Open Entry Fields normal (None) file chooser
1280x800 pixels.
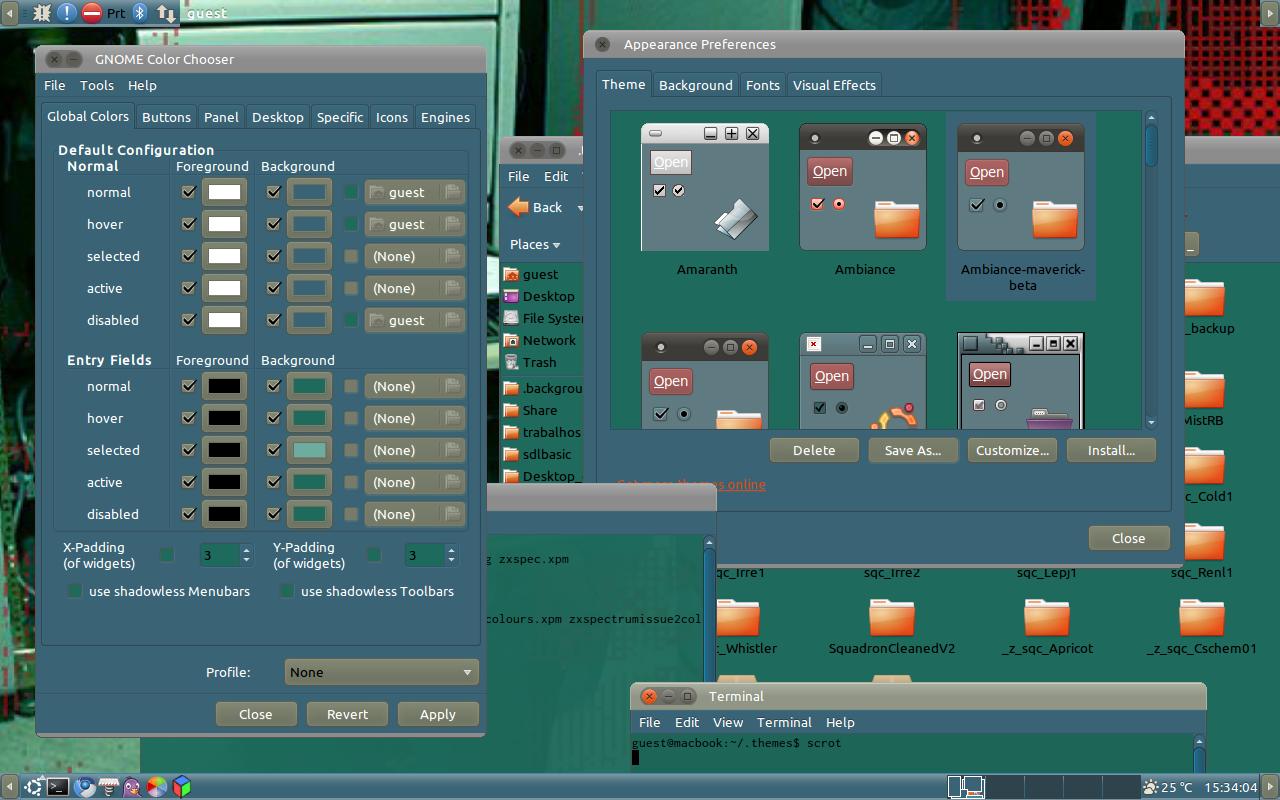[x=415, y=386]
